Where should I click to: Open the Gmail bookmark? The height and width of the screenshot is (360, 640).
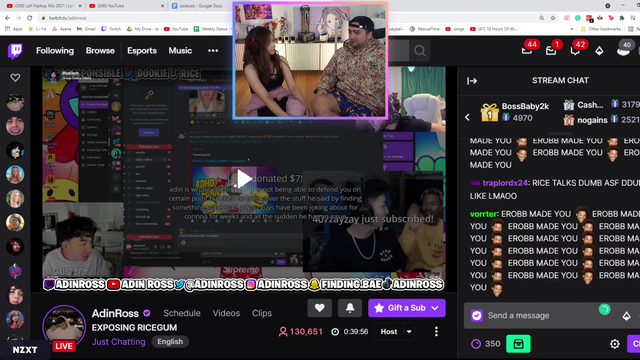[86, 29]
